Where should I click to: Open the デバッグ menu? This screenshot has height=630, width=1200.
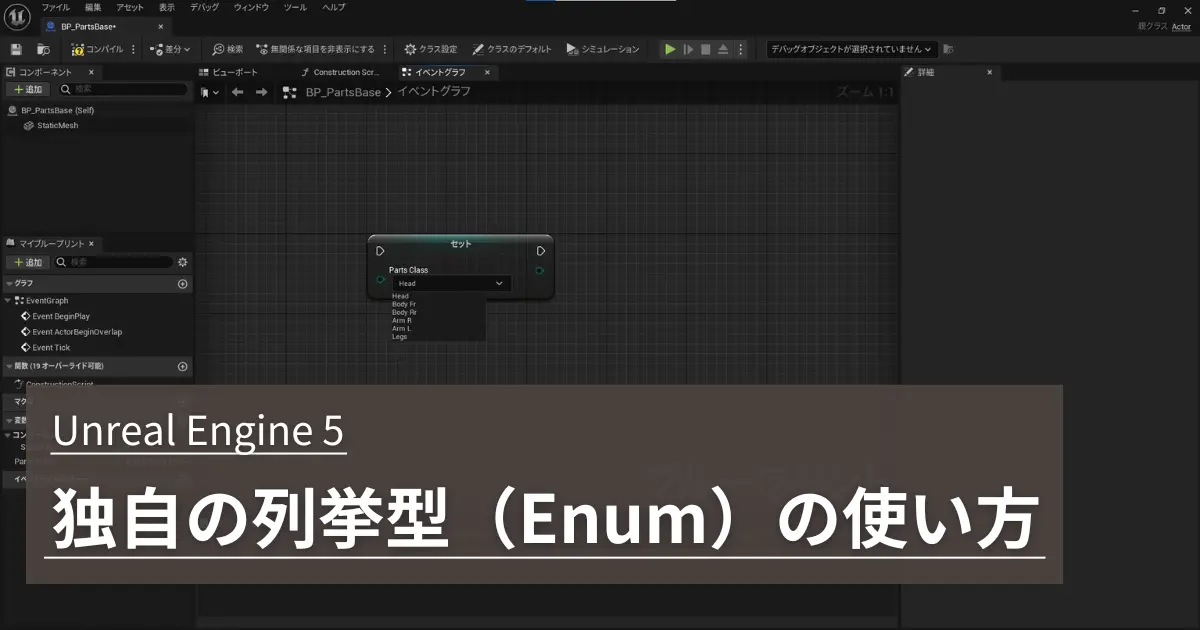(203, 7)
